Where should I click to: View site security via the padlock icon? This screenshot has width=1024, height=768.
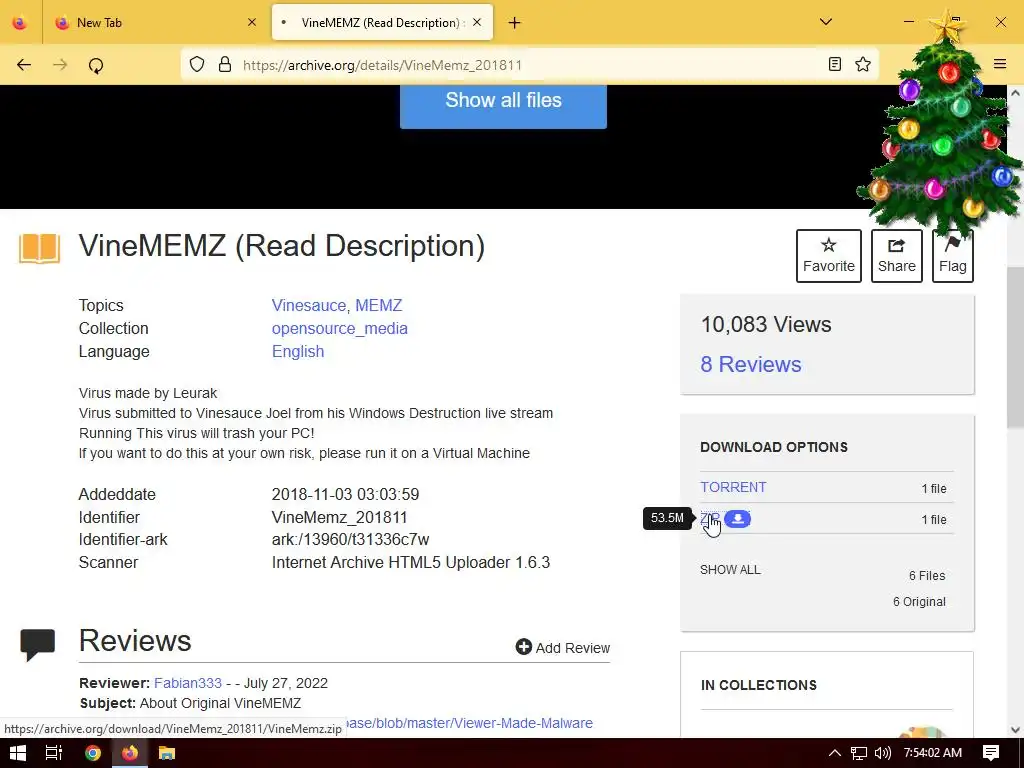coord(225,64)
